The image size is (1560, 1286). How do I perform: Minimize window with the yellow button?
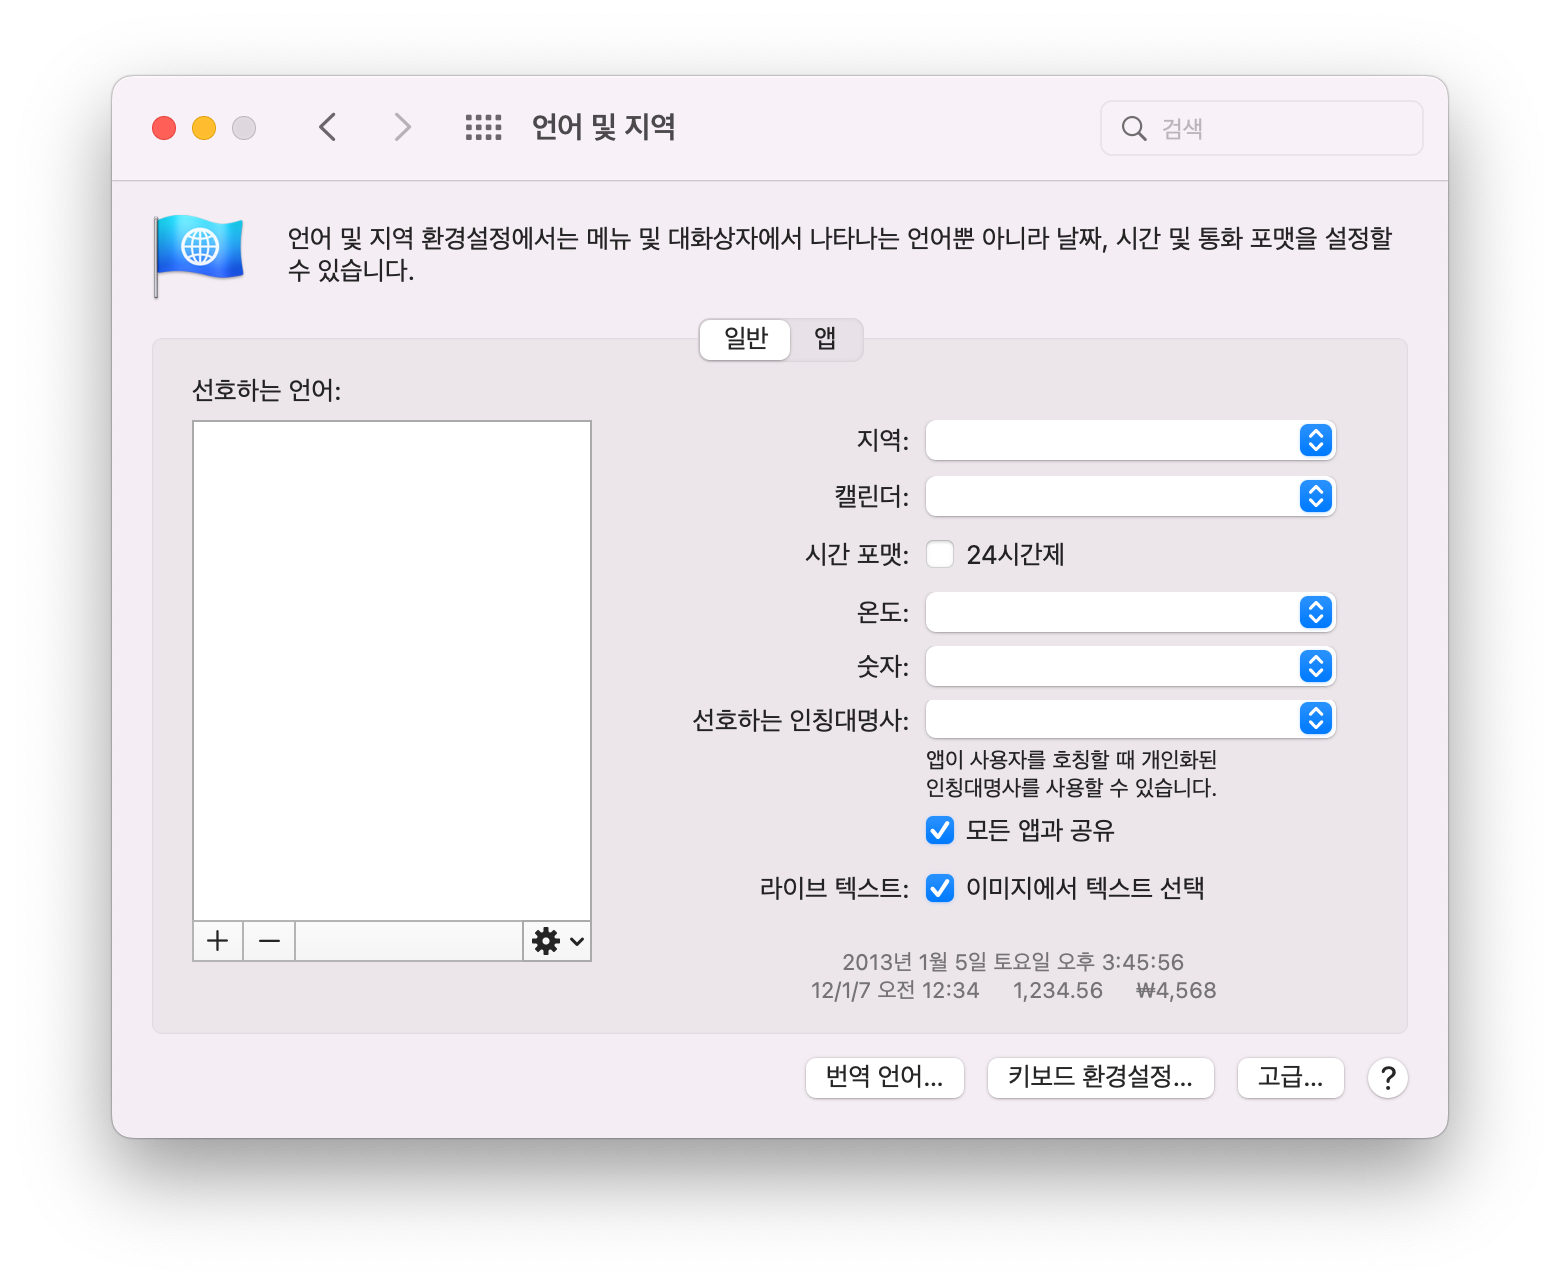(204, 128)
